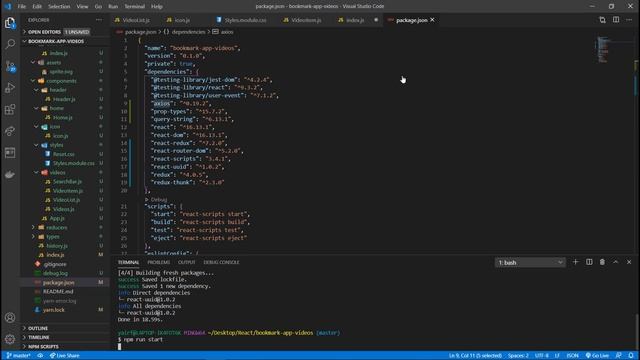Screen dimensions: 640x360
Task: Open the Help menu
Action: (157, 7)
